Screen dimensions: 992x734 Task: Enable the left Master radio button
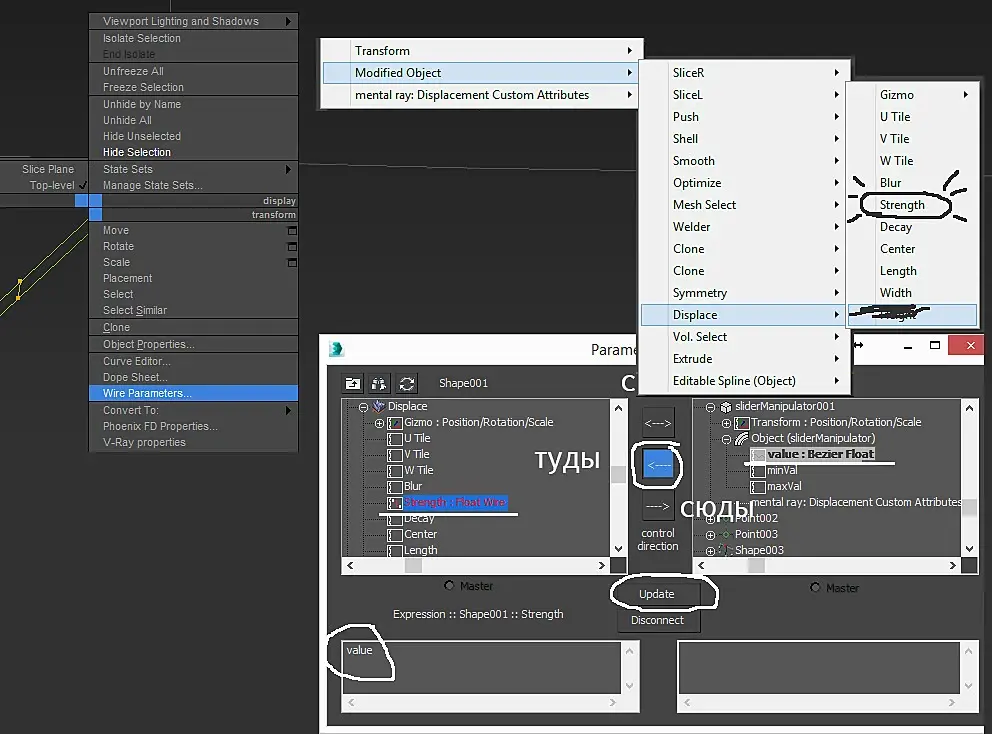click(448, 586)
